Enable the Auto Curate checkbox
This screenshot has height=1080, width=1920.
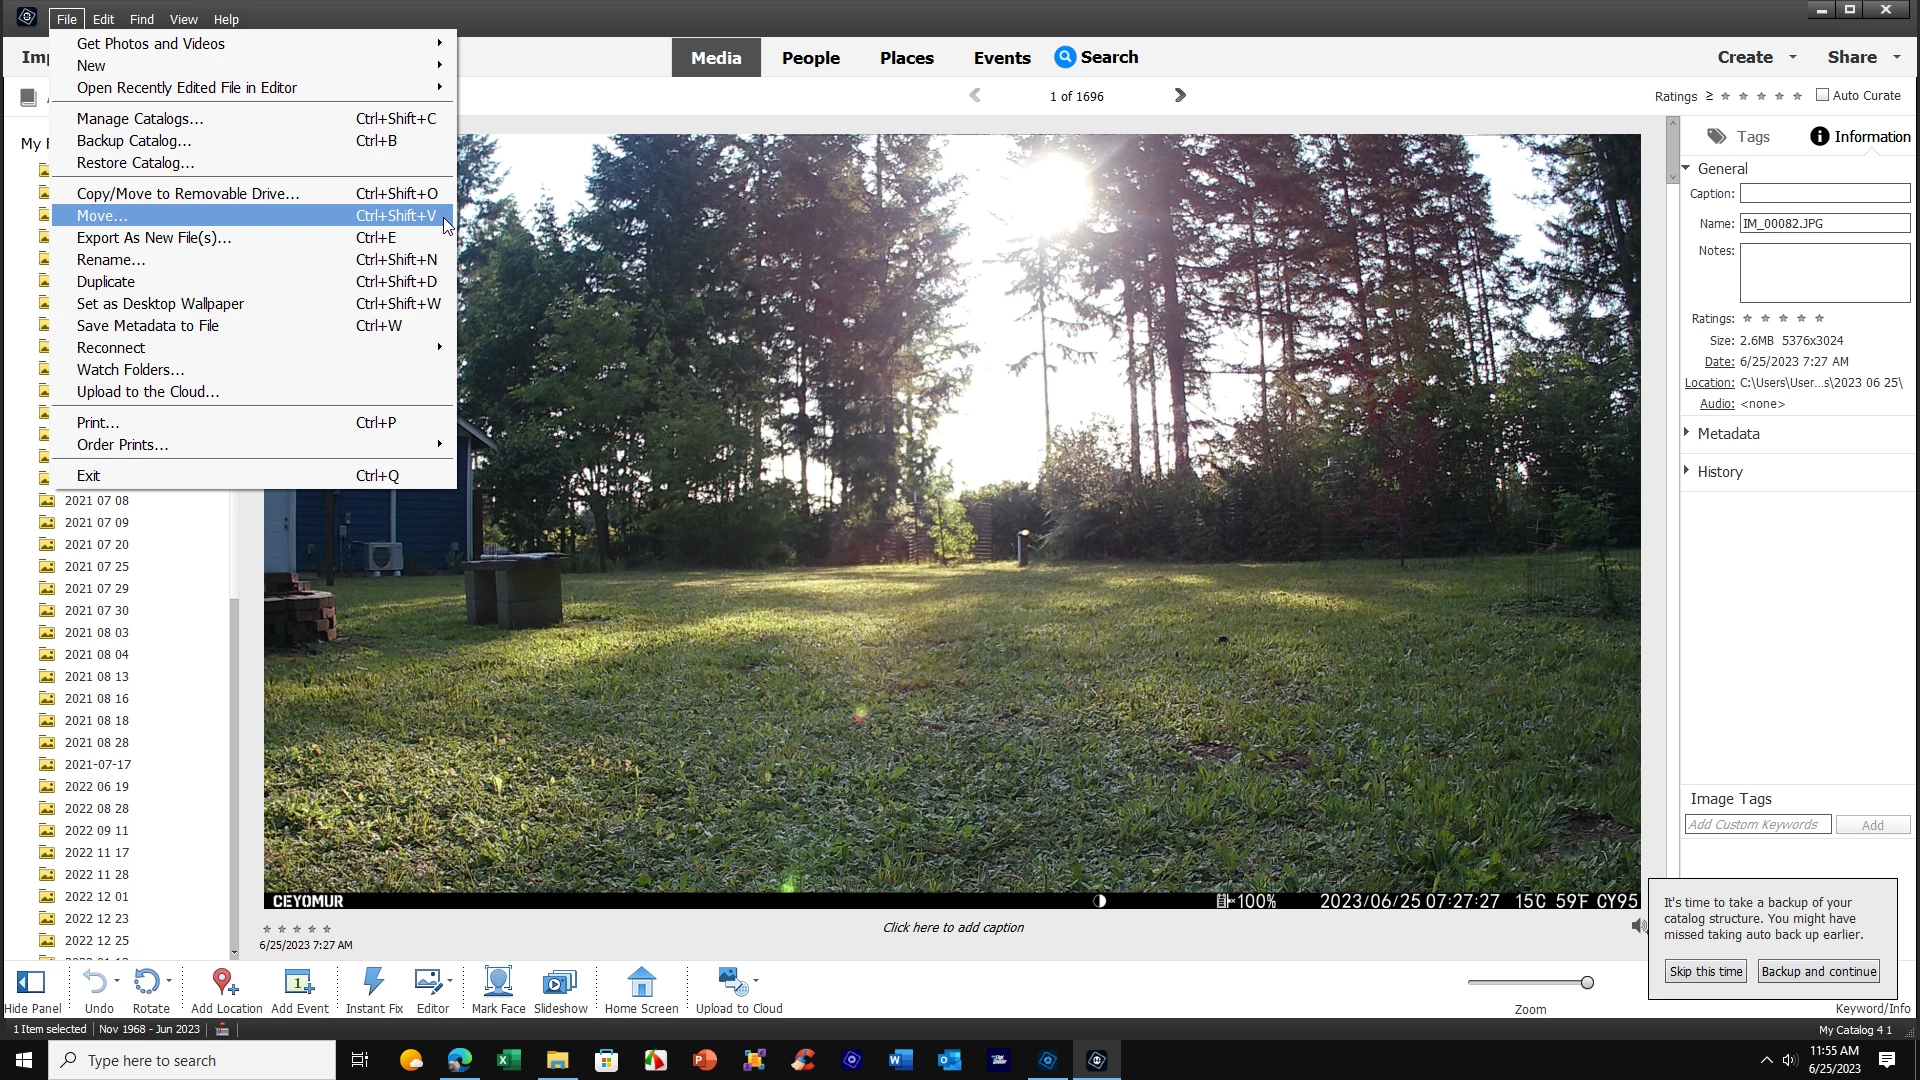tap(1822, 95)
